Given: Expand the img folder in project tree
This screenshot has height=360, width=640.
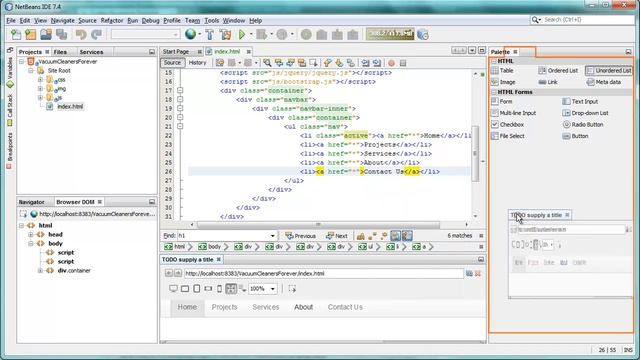Looking at the screenshot, I should click(40, 89).
